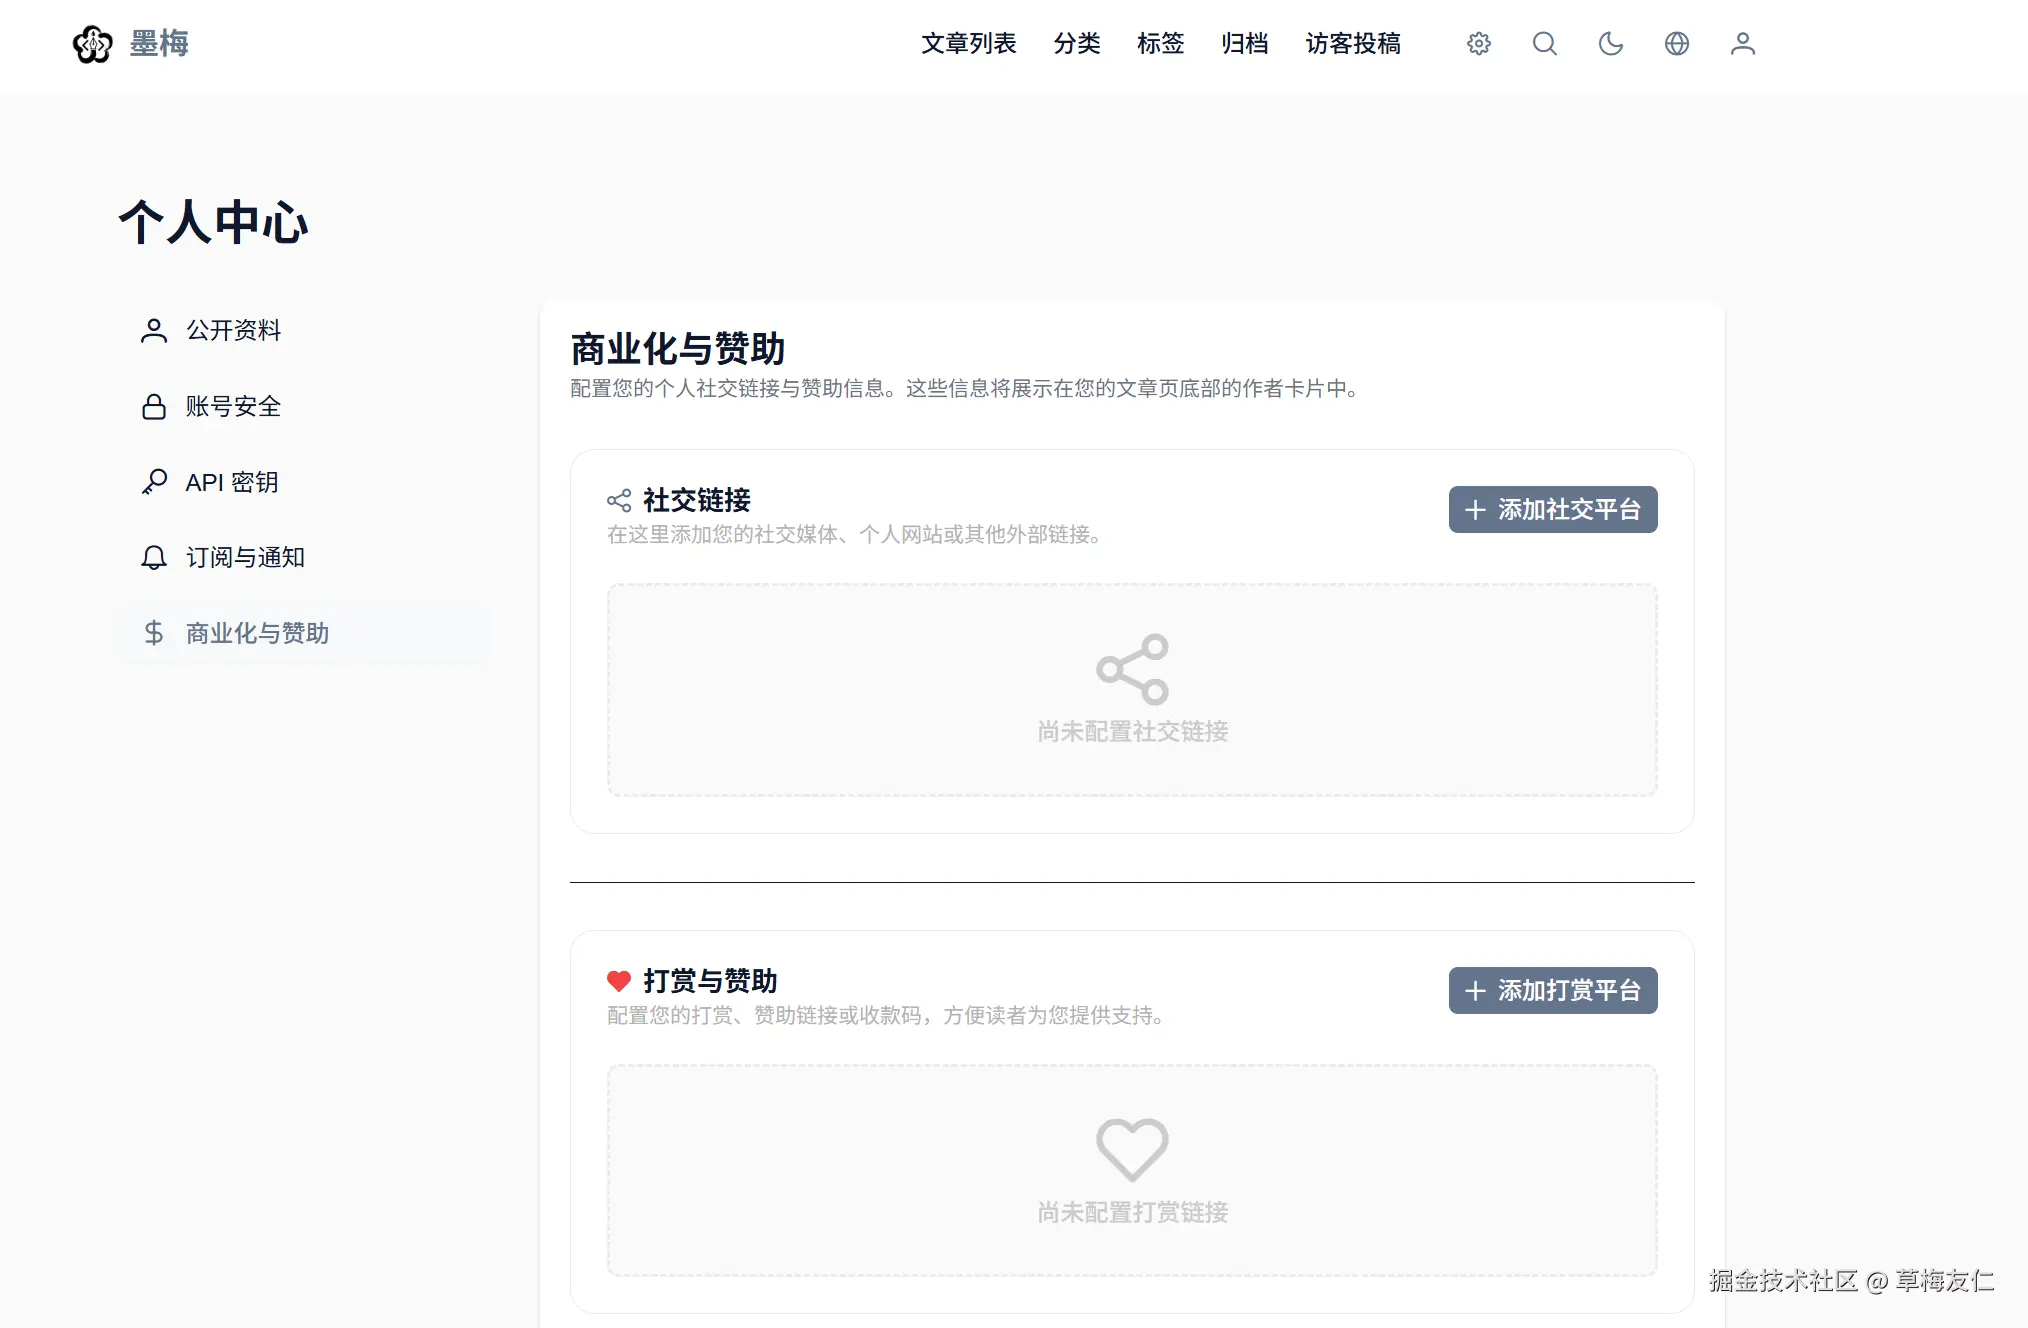Click the 墨梅 plum blossom logo
Viewport: 2028px width, 1328px height.
coord(93,44)
